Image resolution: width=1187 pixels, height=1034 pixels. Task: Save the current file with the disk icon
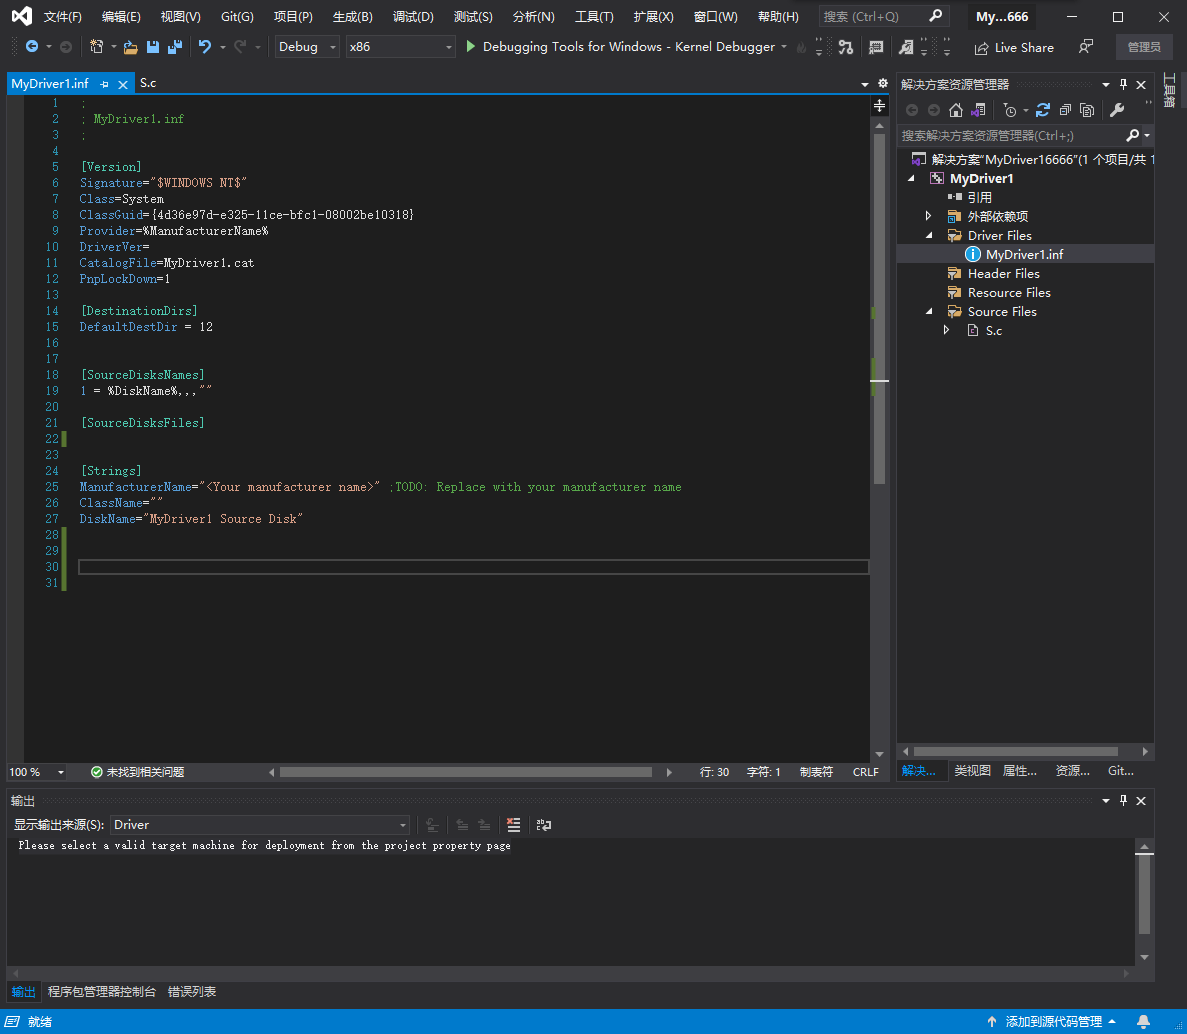point(152,47)
